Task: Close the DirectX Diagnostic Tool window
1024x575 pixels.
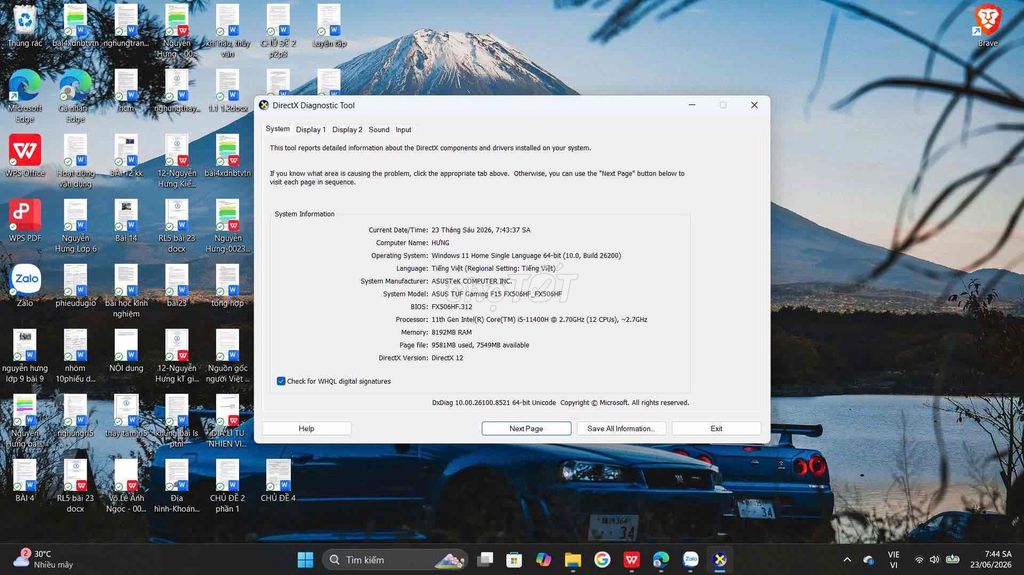Action: 754,105
